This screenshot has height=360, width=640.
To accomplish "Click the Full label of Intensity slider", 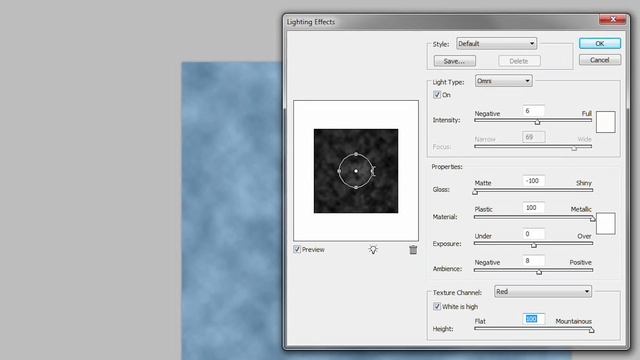I will (587, 113).
